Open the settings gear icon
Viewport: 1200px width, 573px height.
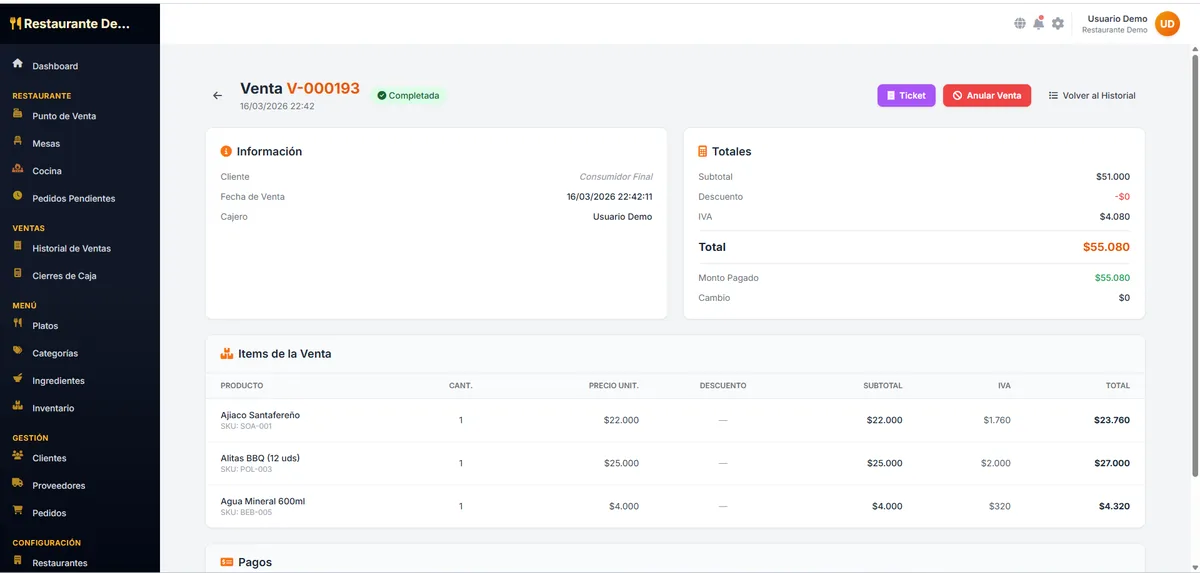(1058, 23)
